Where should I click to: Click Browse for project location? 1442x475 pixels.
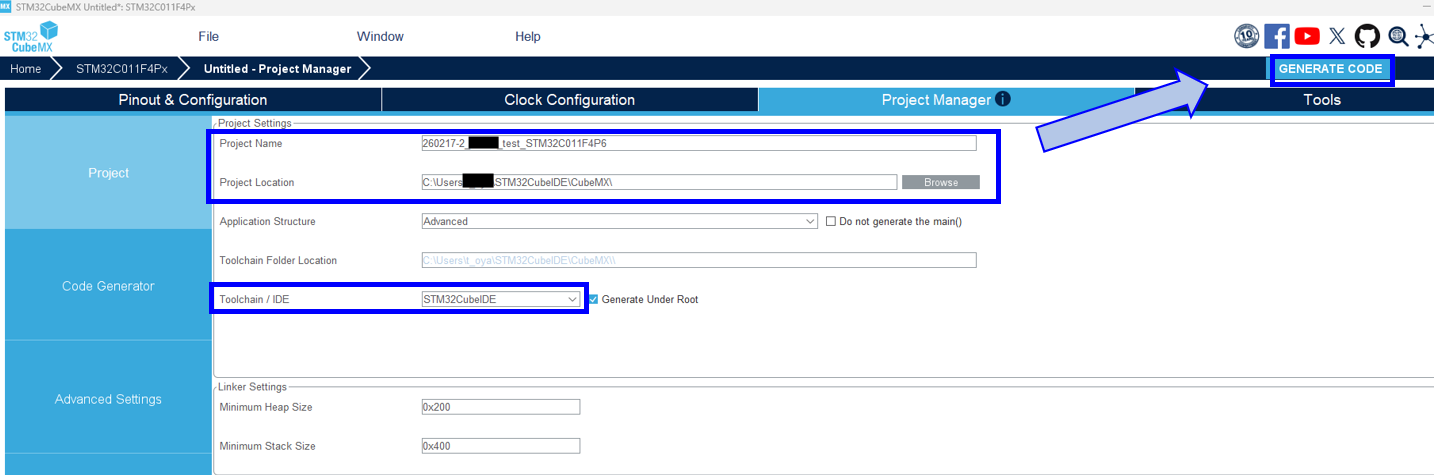tap(940, 182)
